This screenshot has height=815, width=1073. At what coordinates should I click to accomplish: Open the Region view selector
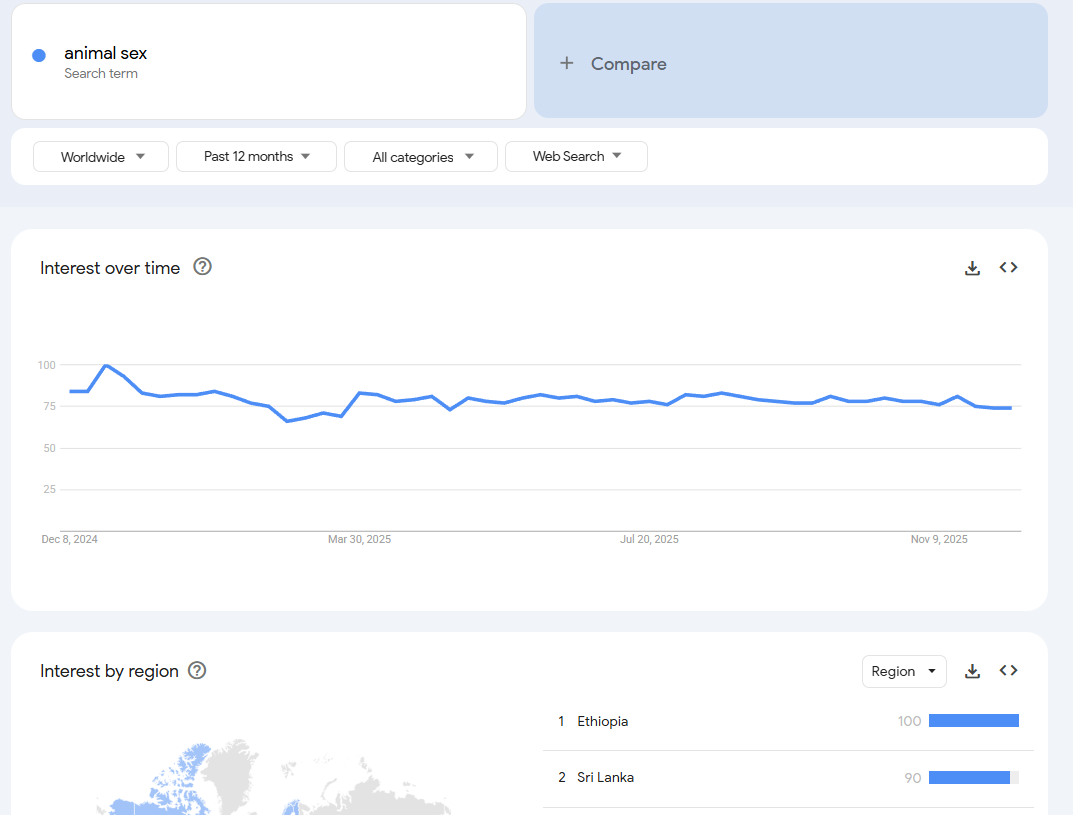pyautogui.click(x=904, y=671)
